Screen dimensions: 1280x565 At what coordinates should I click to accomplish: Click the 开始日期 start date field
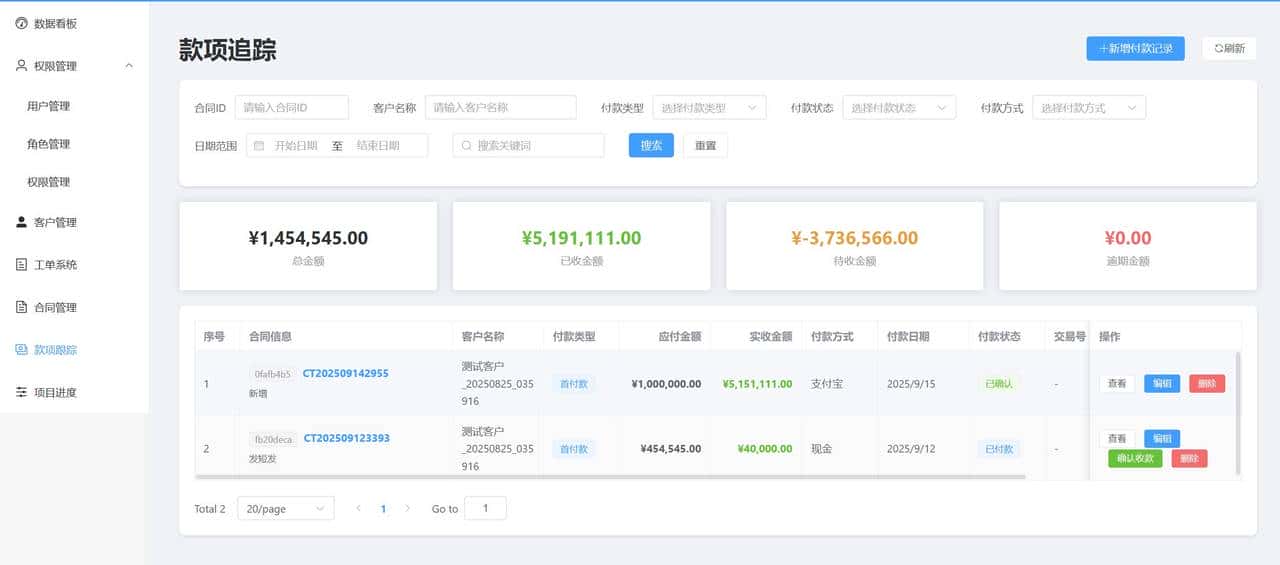(296, 145)
